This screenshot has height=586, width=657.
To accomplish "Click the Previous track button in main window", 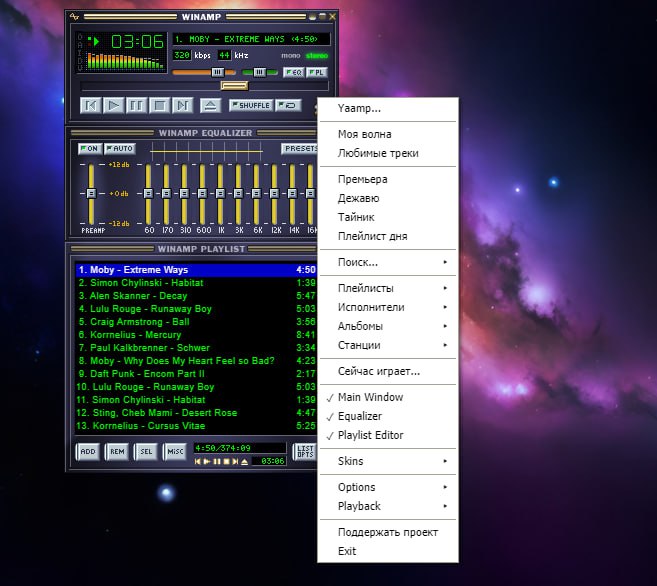I will 91,105.
